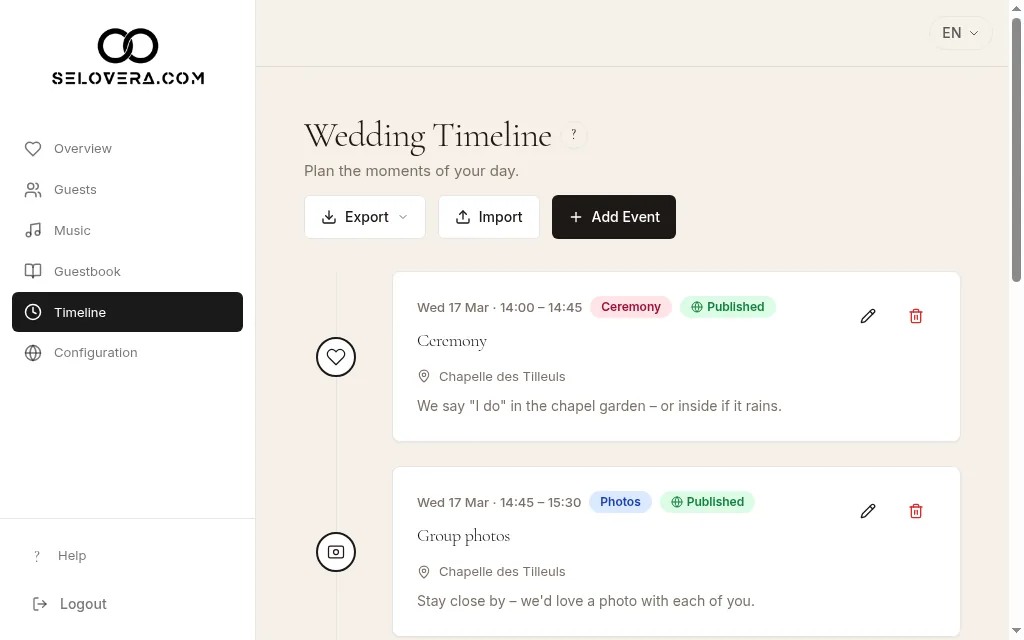Click the time 'Wed 17 Mar · 14:00 – 14:45'
This screenshot has height=640, width=1024.
pos(500,308)
